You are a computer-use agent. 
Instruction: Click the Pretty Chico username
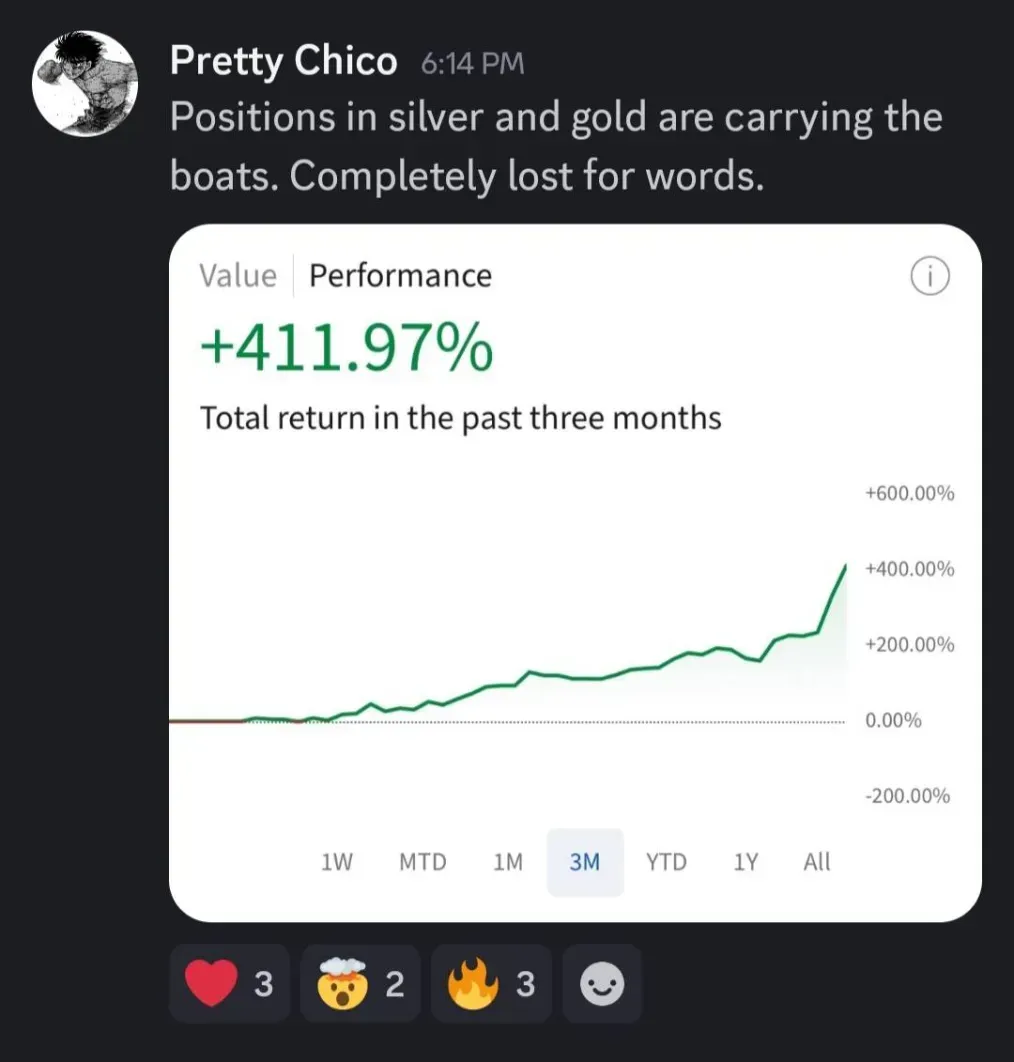click(283, 62)
